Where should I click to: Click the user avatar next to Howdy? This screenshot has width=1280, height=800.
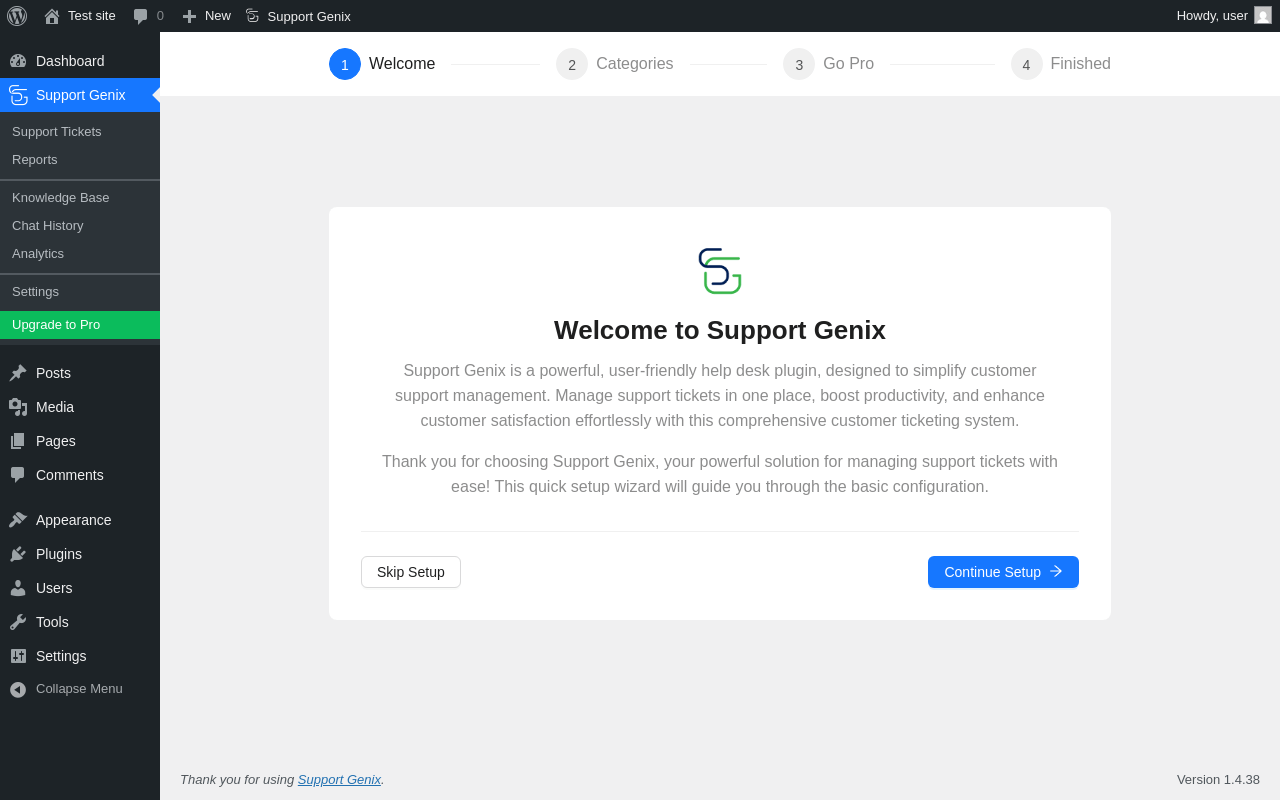coord(1263,15)
